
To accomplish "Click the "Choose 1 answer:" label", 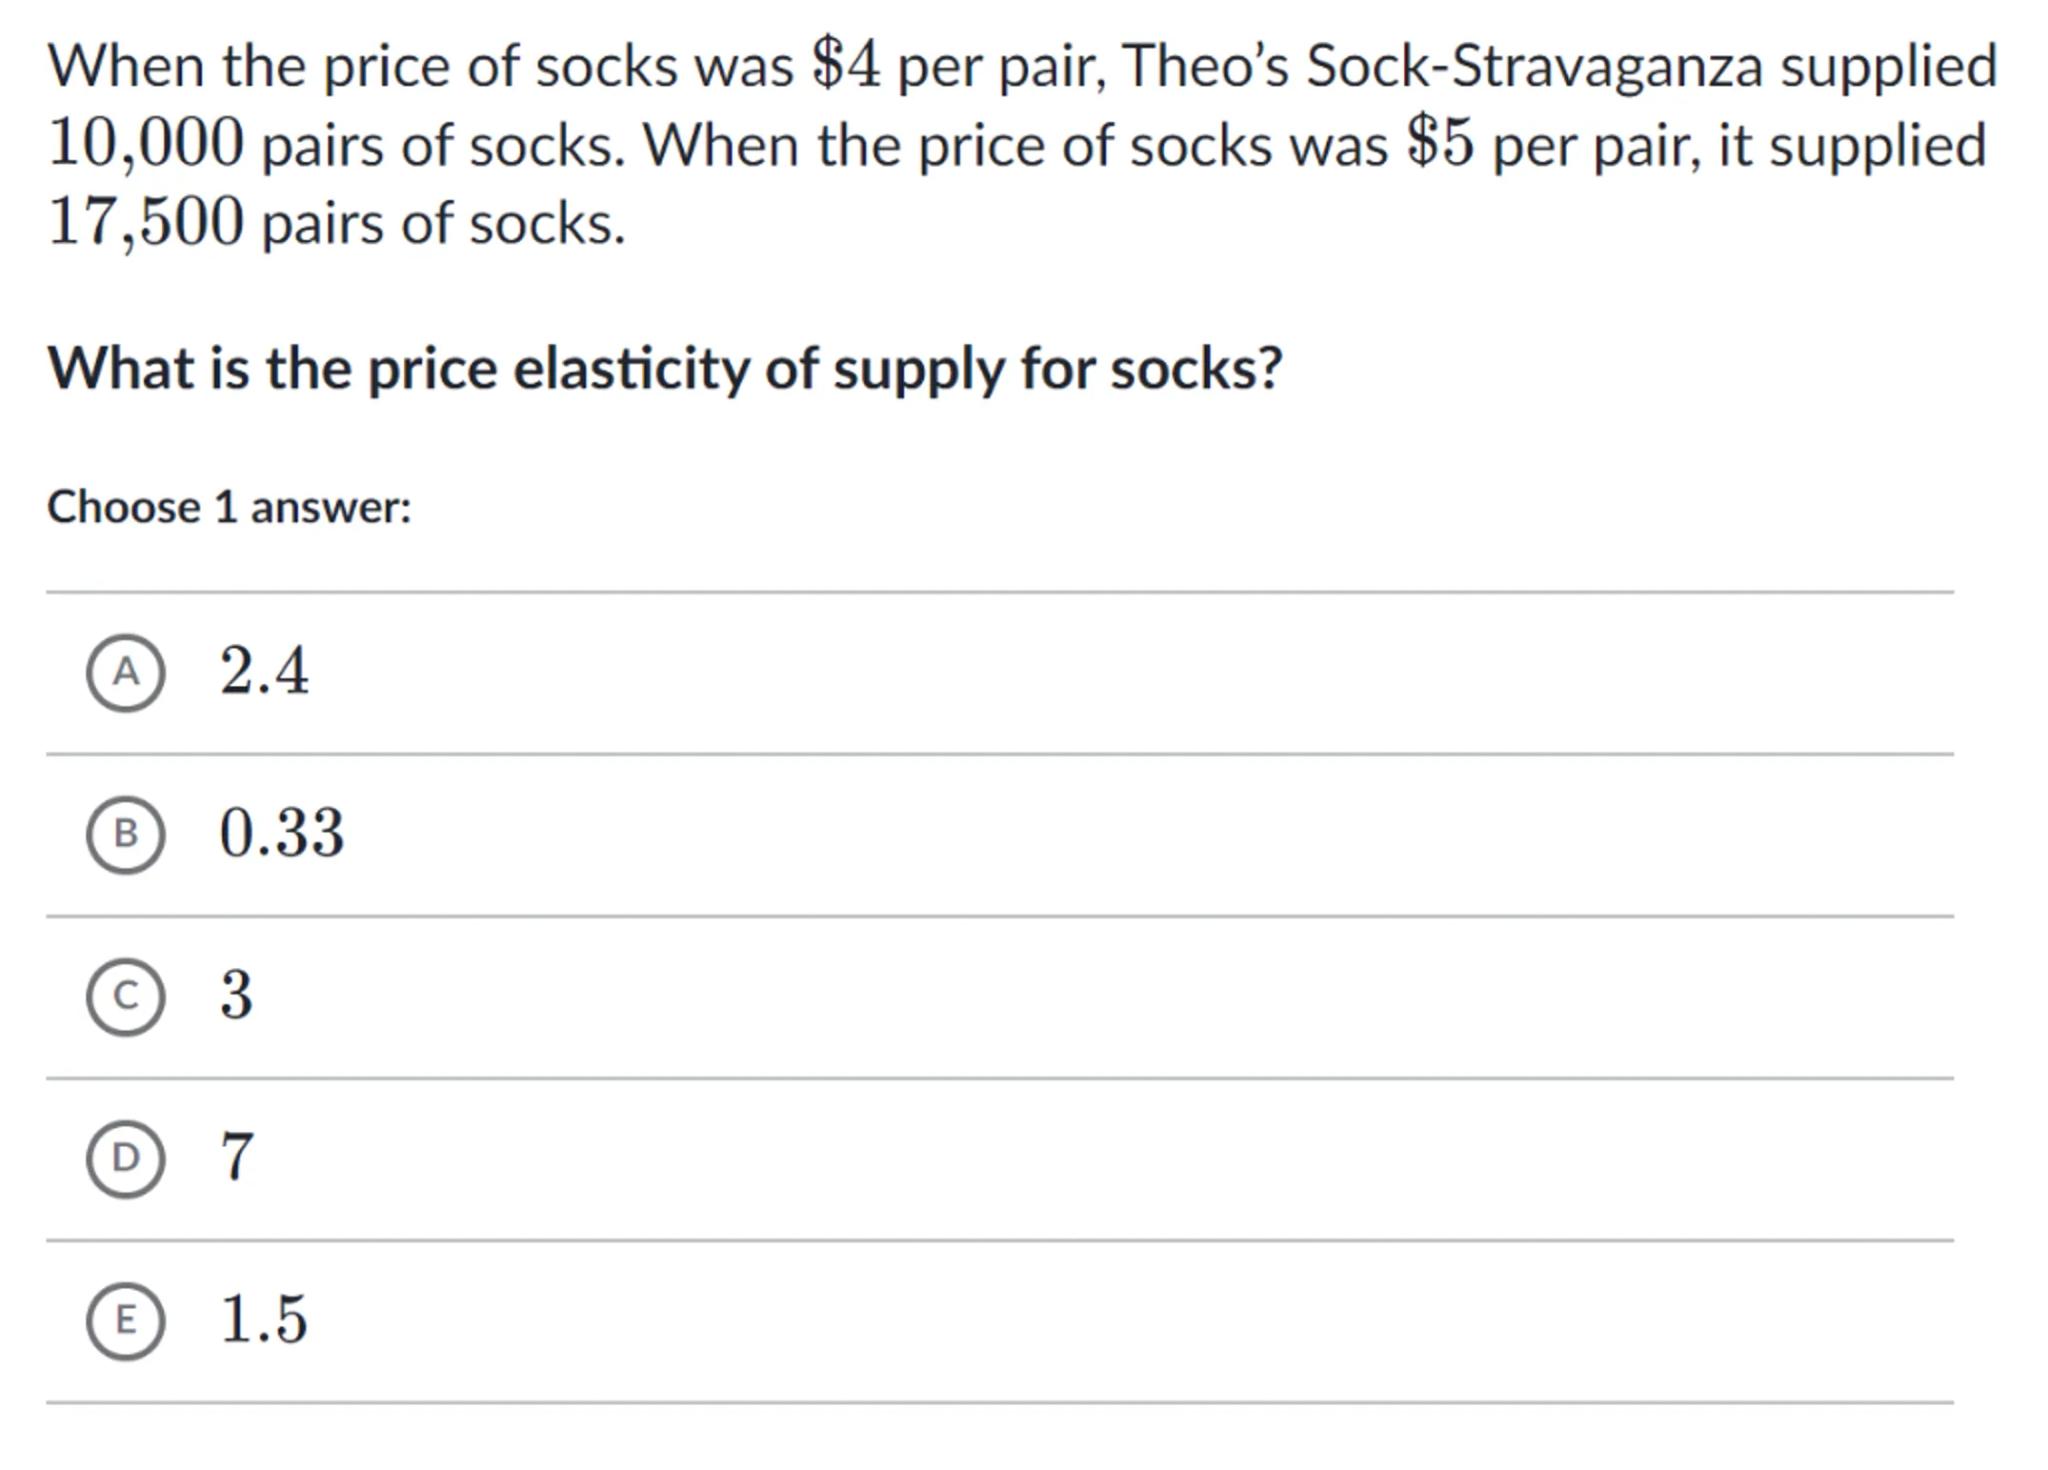I will (229, 507).
